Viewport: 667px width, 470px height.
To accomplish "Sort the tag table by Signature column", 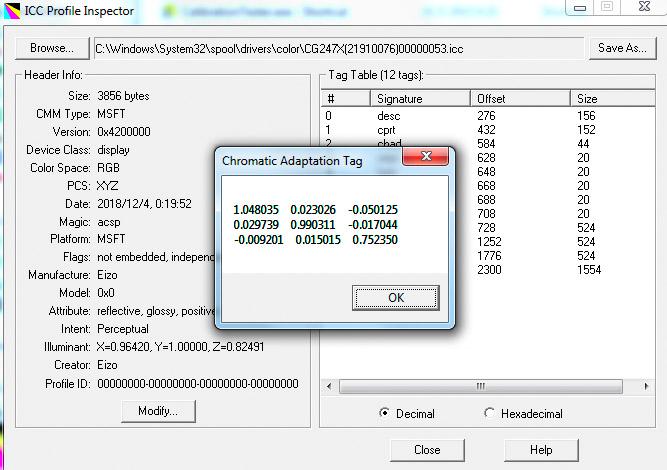I will point(420,98).
